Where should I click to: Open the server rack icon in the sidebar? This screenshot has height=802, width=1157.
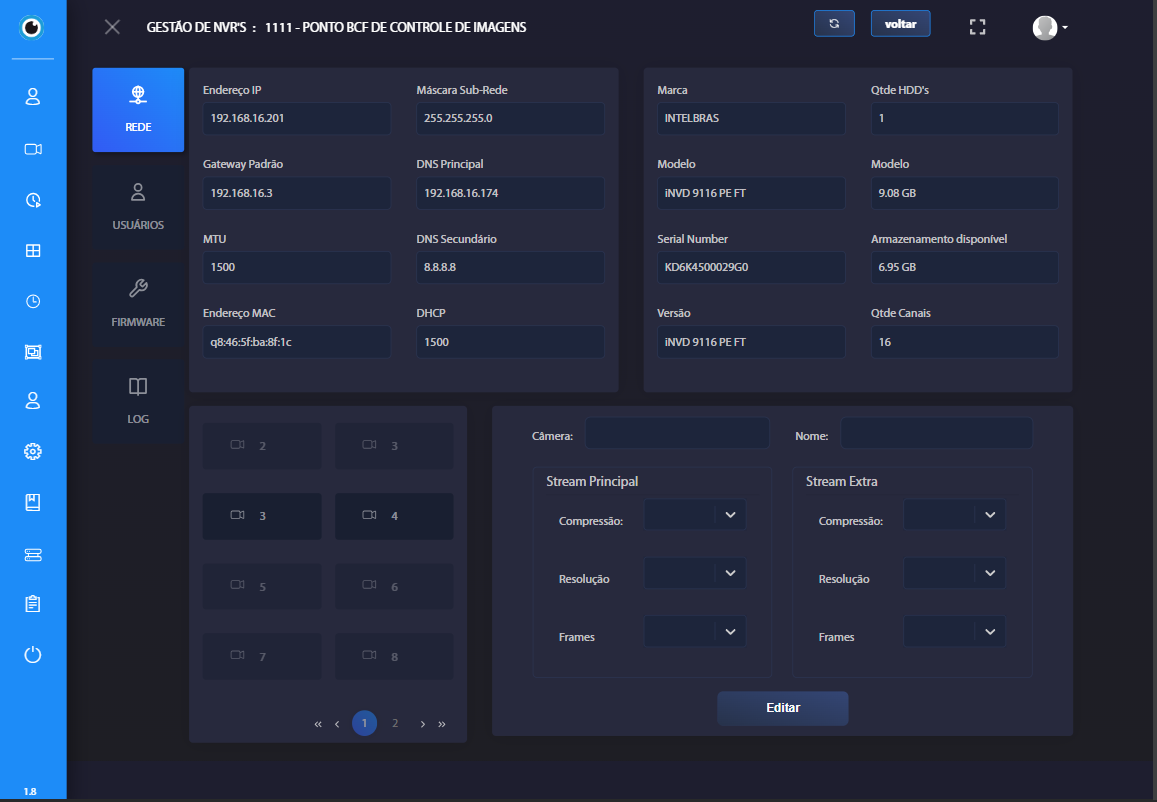click(32, 555)
